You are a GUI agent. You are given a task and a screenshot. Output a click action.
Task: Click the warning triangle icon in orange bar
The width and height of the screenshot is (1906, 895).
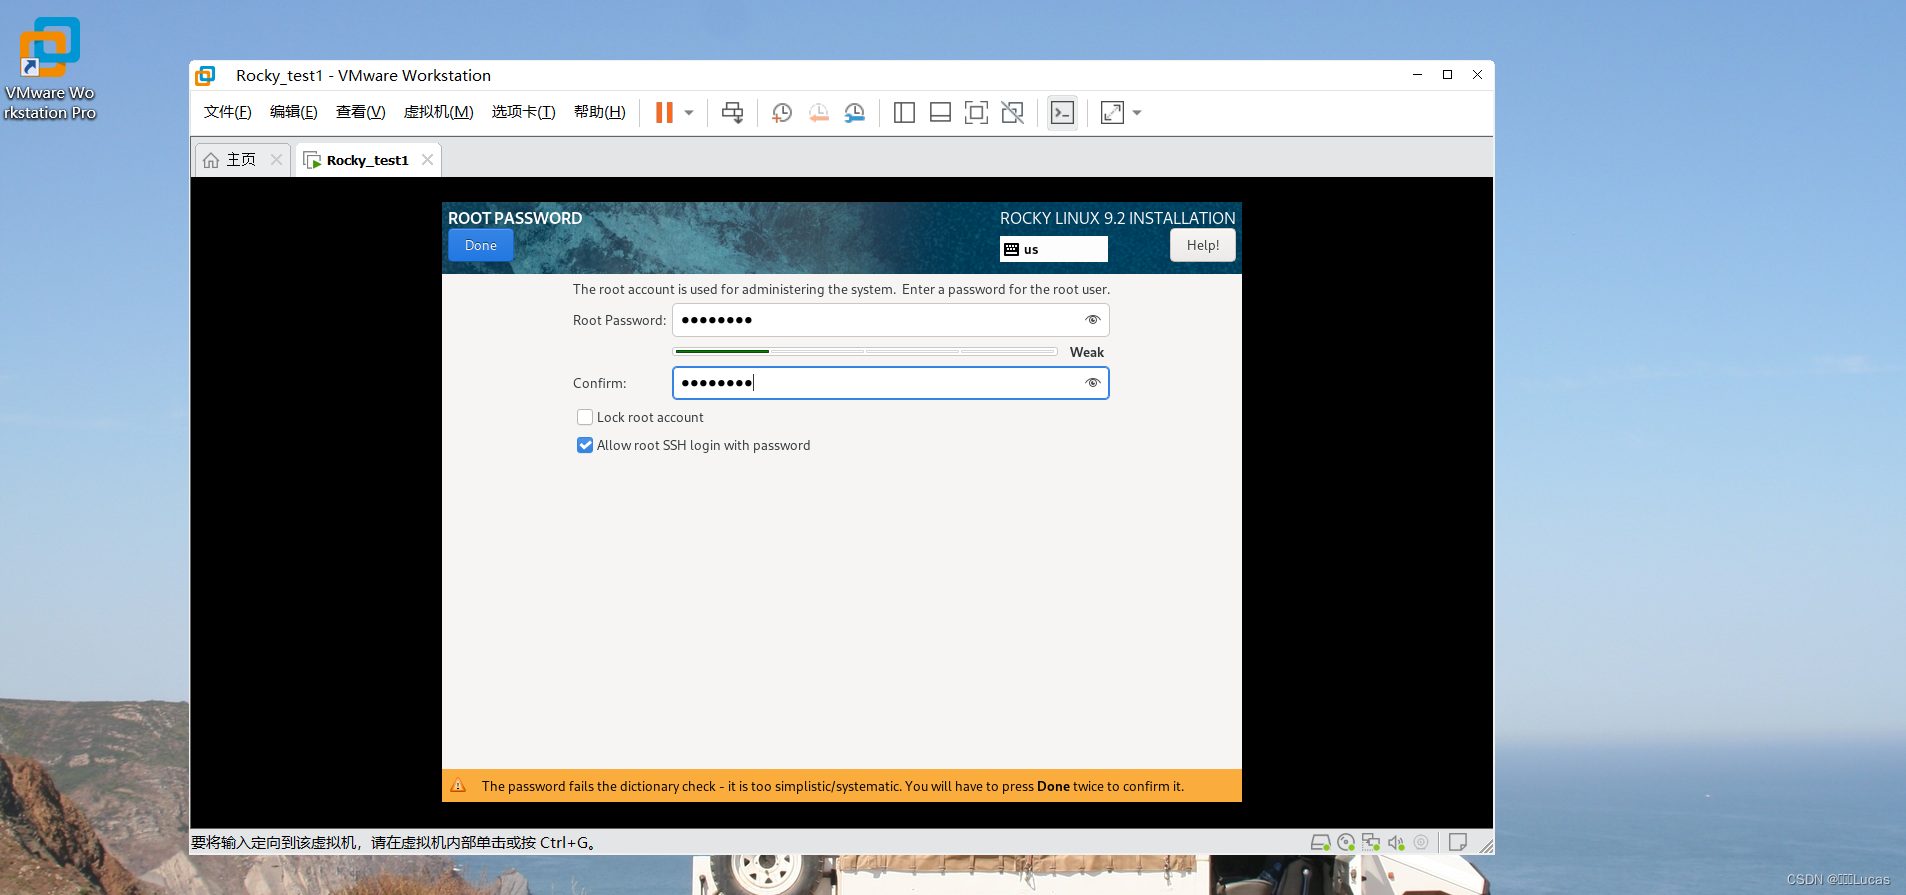[459, 786]
